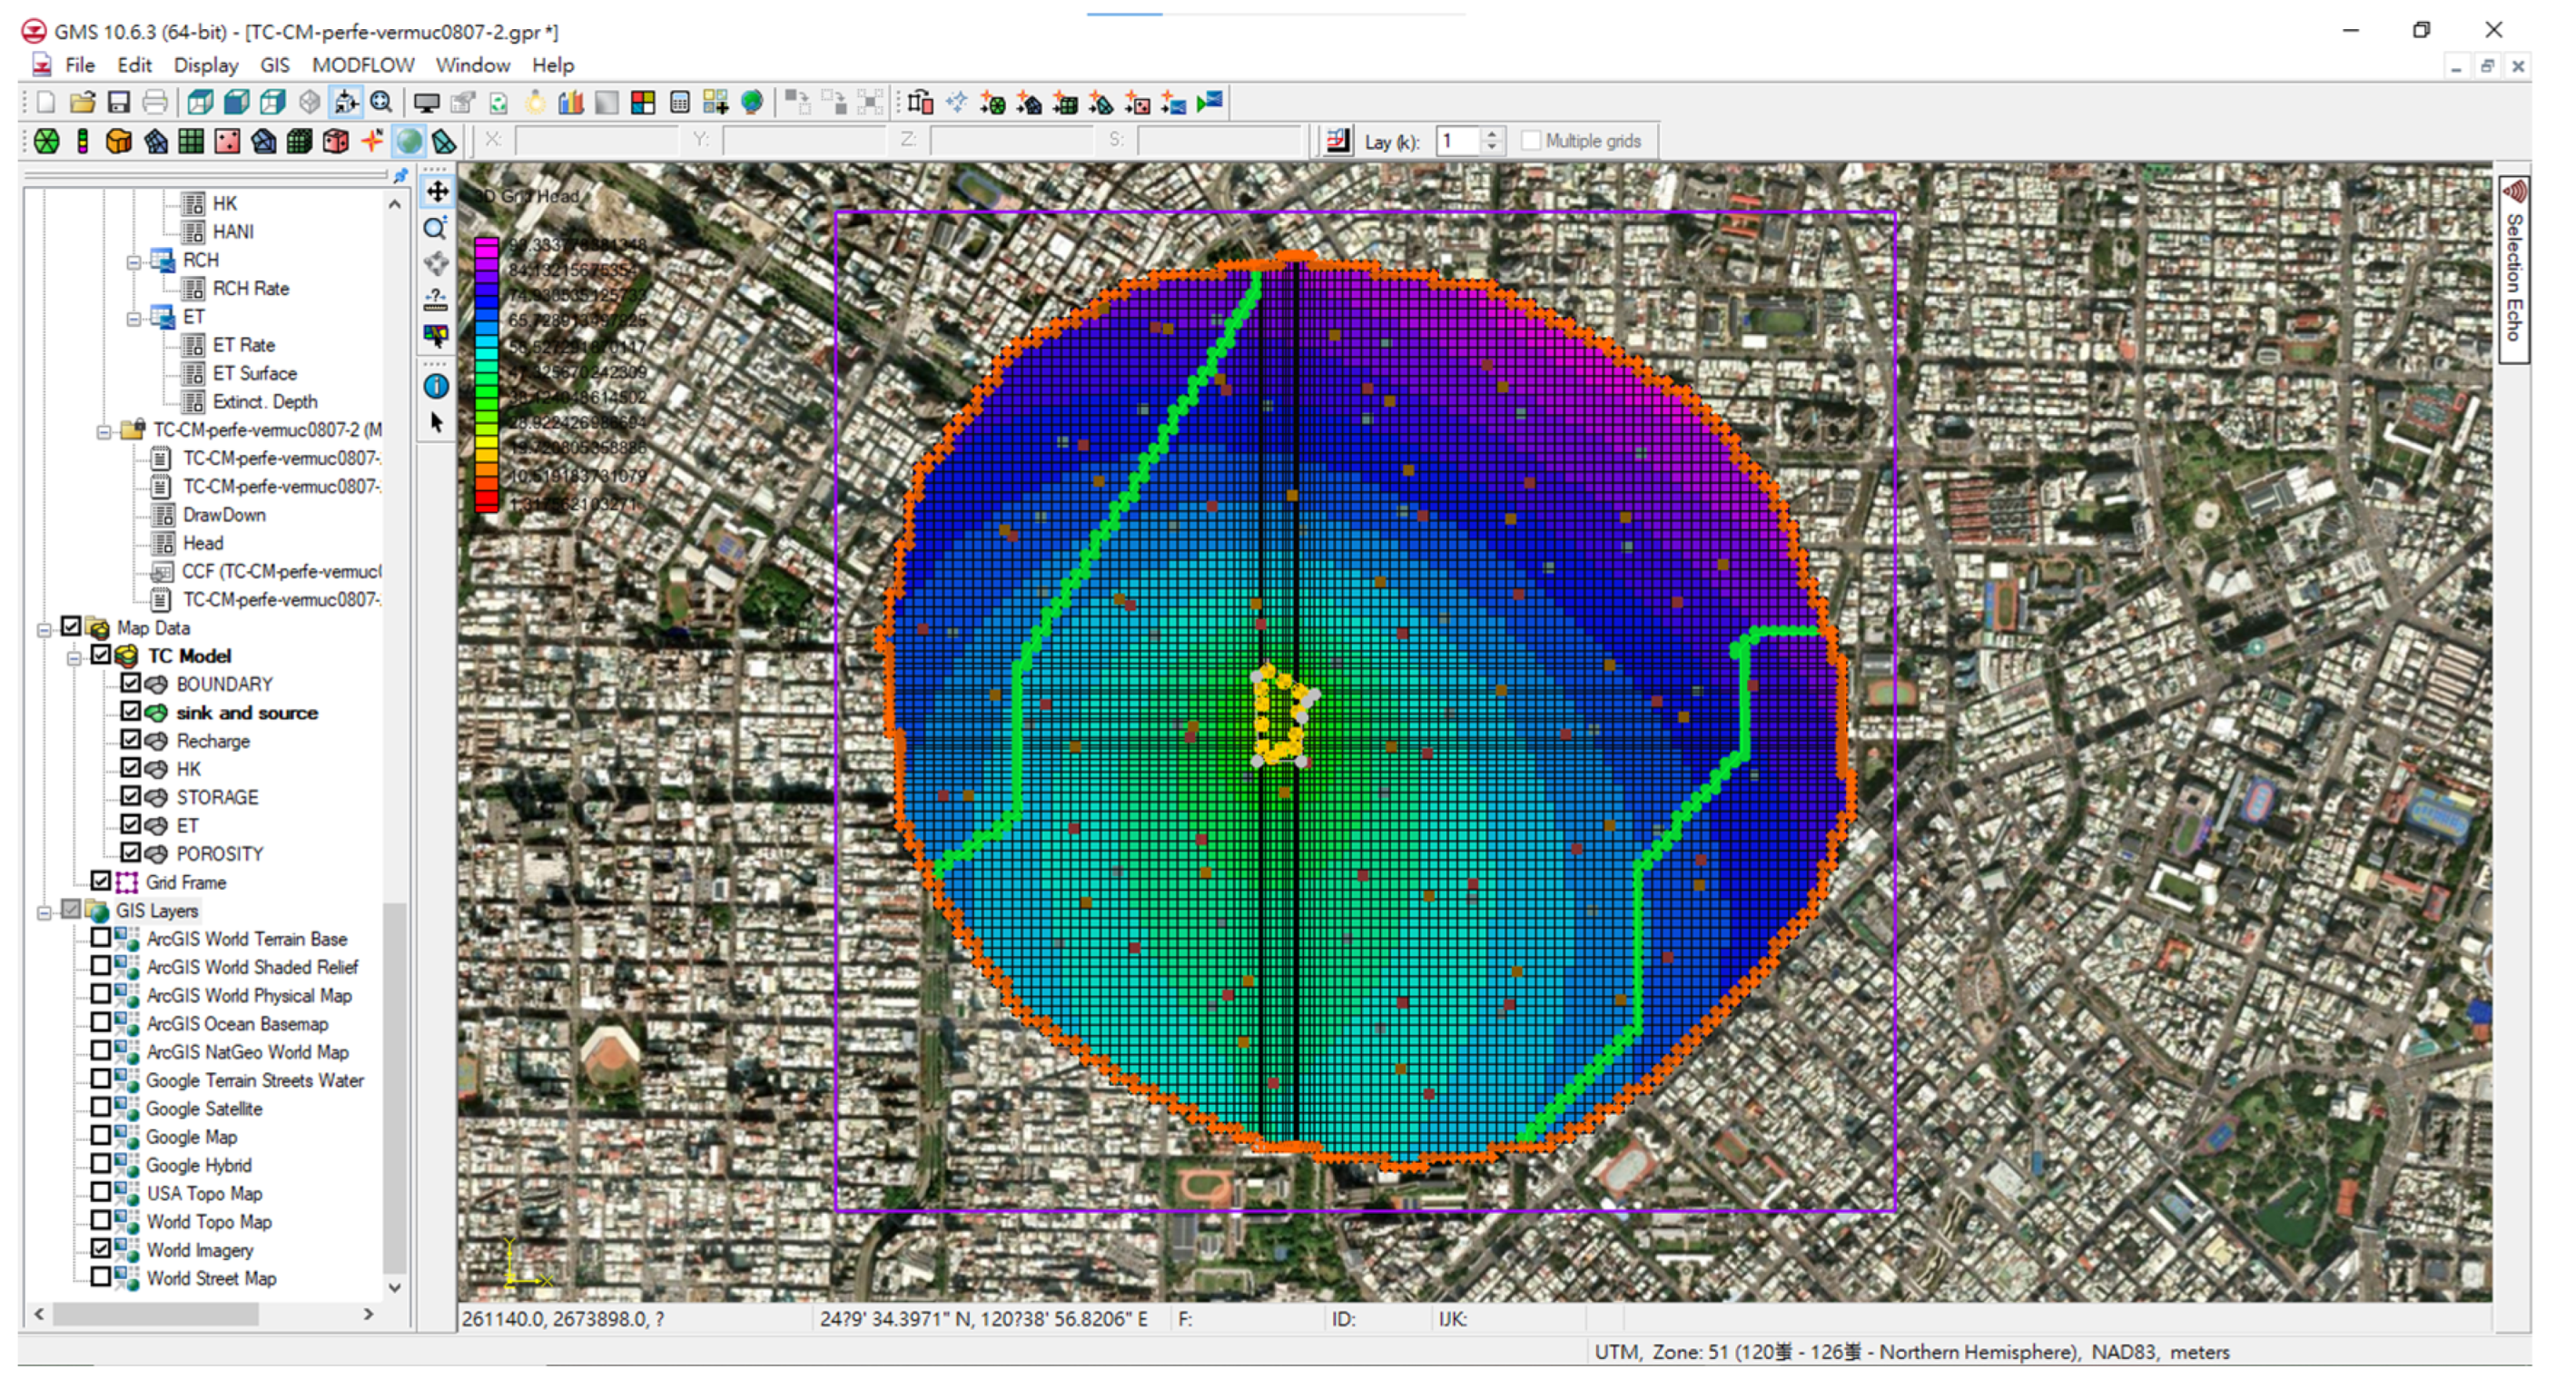Click the Frame/zoom-to-extents magnifier icon

point(381,102)
